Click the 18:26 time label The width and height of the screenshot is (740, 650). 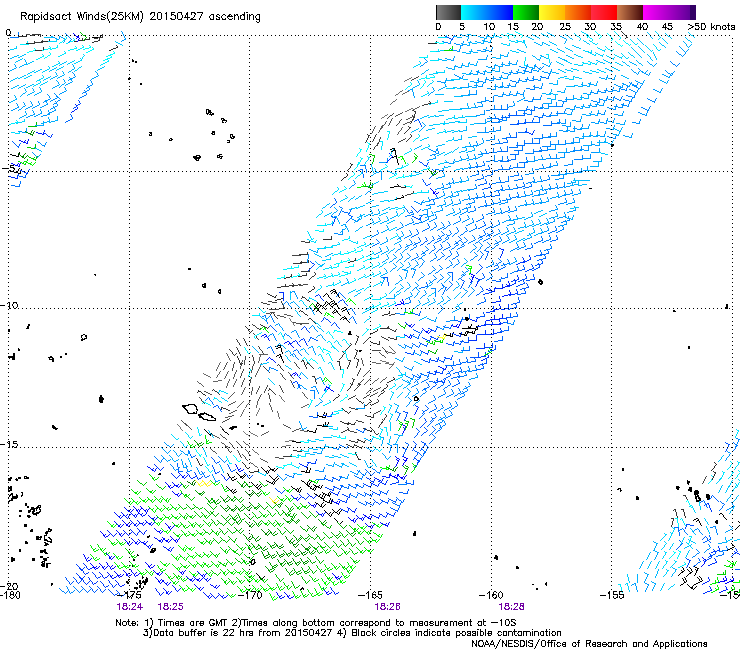coord(387,607)
